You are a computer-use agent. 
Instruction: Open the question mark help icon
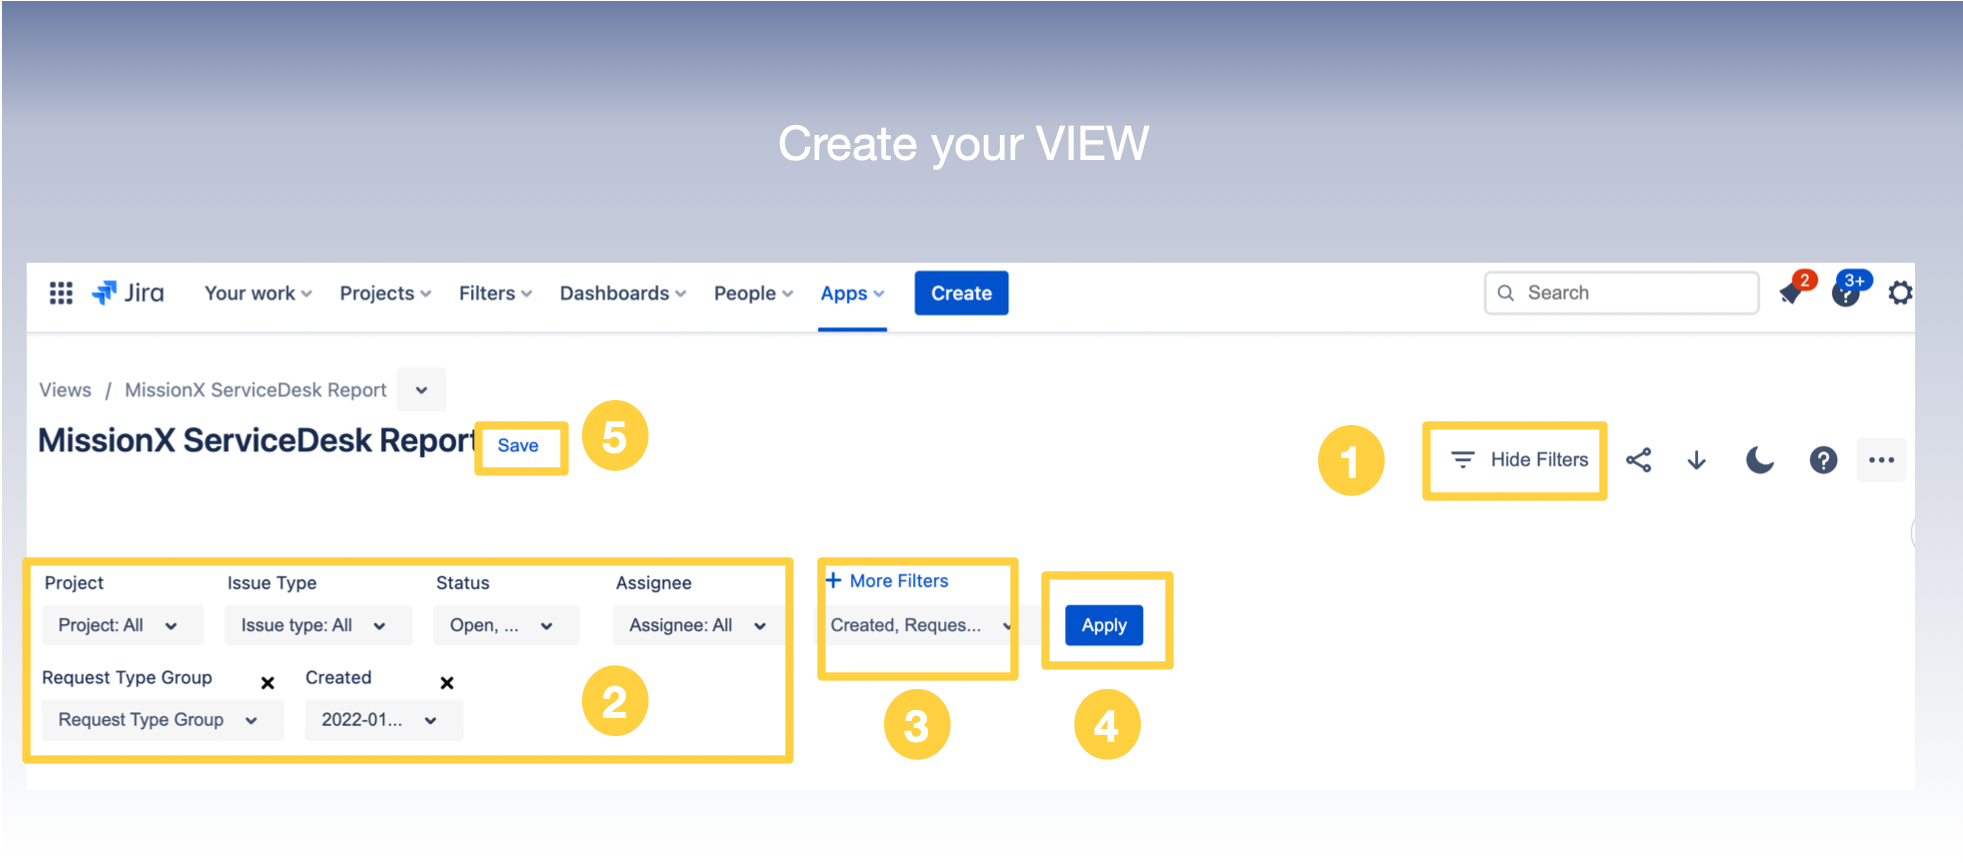pyautogui.click(x=1822, y=460)
